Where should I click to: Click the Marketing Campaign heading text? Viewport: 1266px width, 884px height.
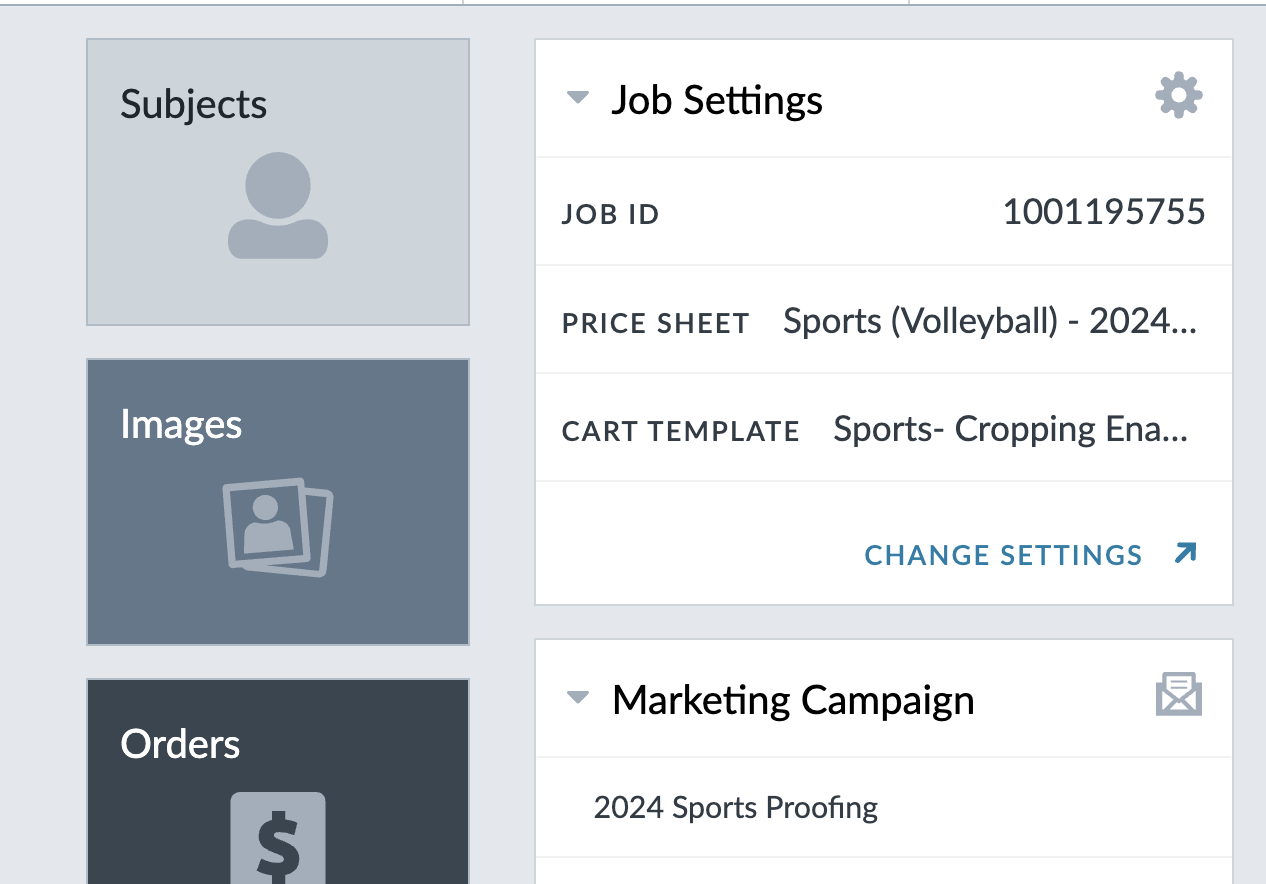pos(793,700)
